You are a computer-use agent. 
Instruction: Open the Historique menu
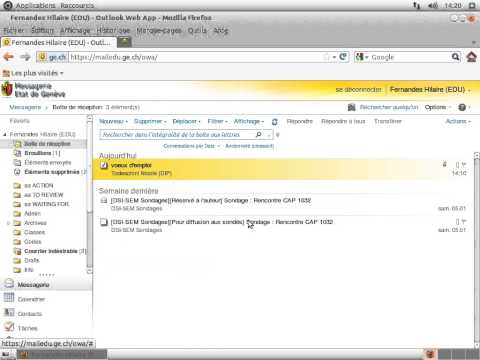(113, 30)
